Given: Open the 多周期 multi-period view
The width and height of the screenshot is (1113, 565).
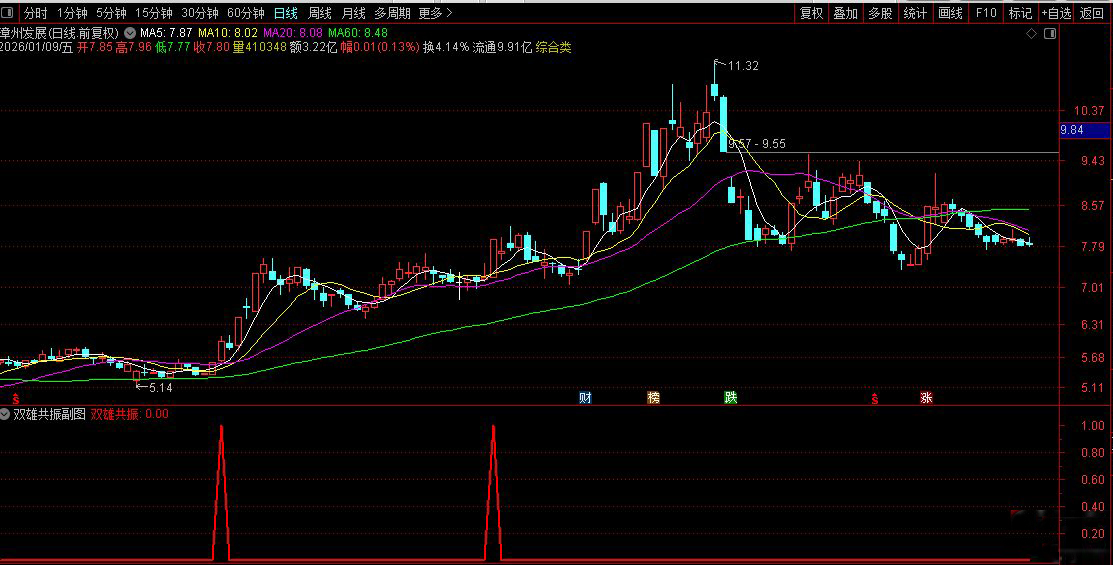Looking at the screenshot, I should click(393, 13).
